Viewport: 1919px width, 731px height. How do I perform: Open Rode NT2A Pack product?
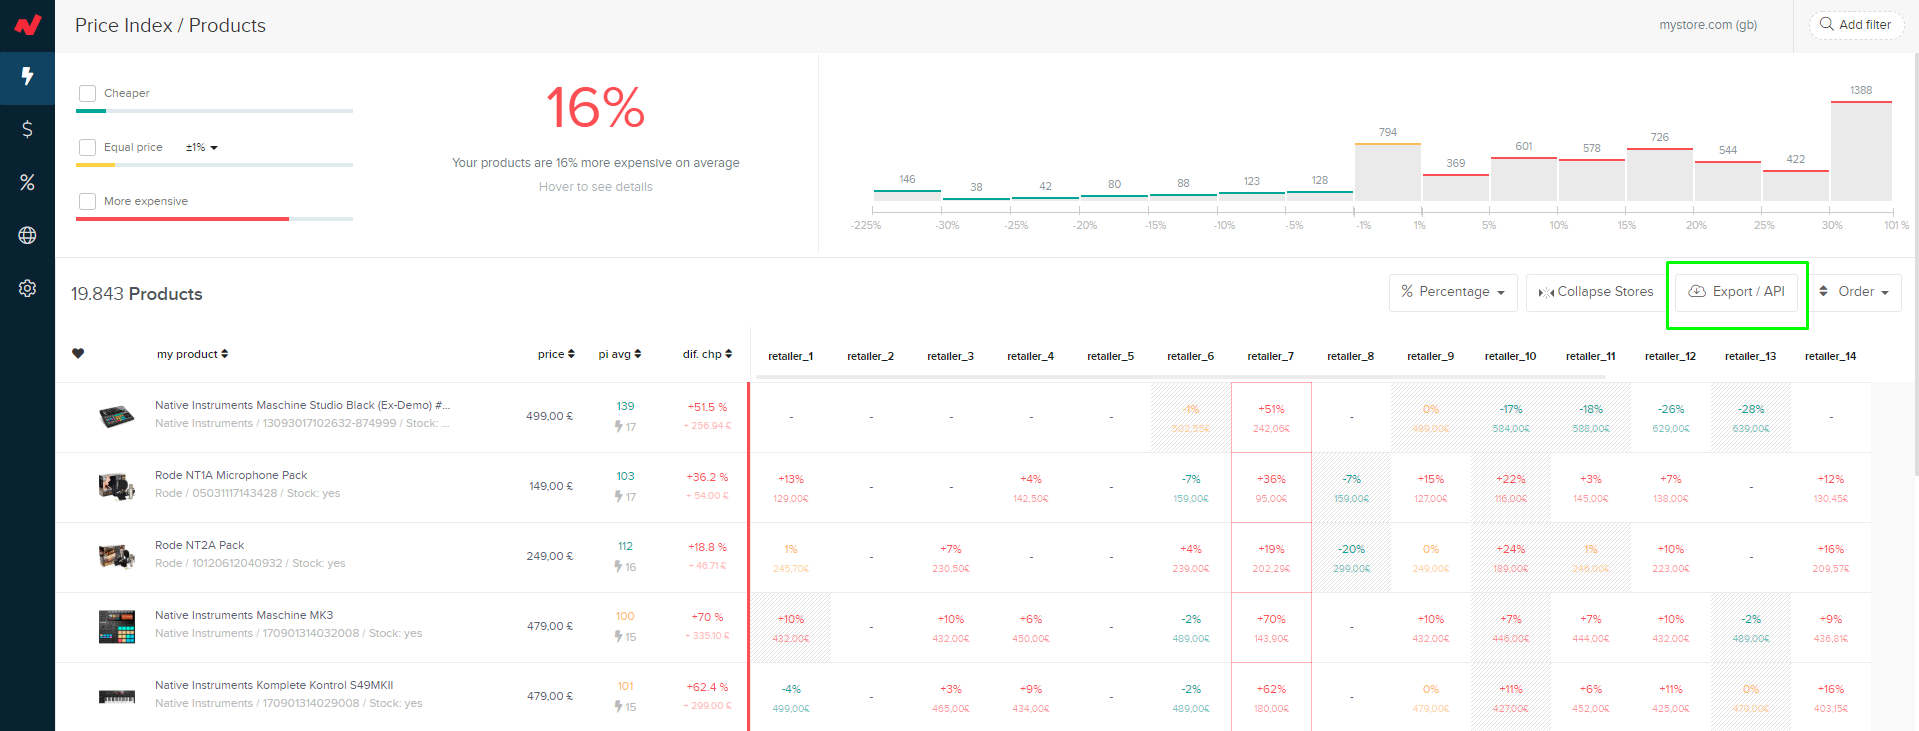(x=199, y=545)
